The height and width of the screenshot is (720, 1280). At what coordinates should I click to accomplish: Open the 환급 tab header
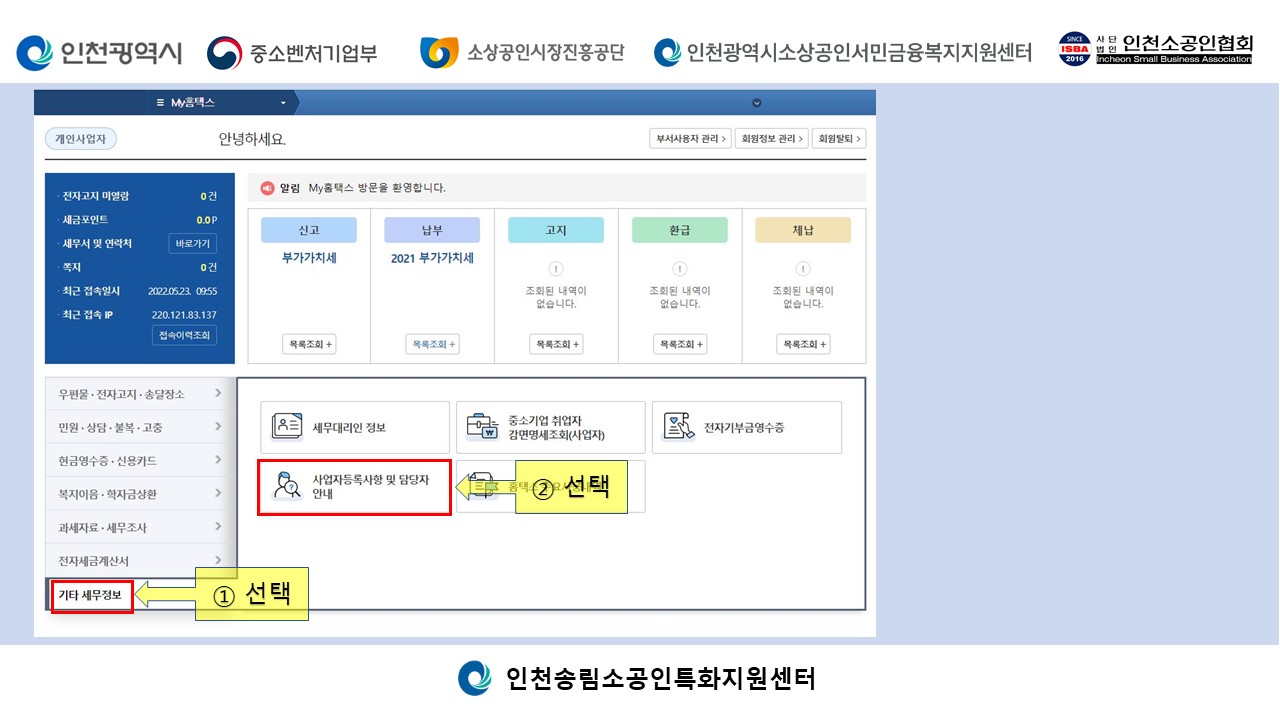680,230
